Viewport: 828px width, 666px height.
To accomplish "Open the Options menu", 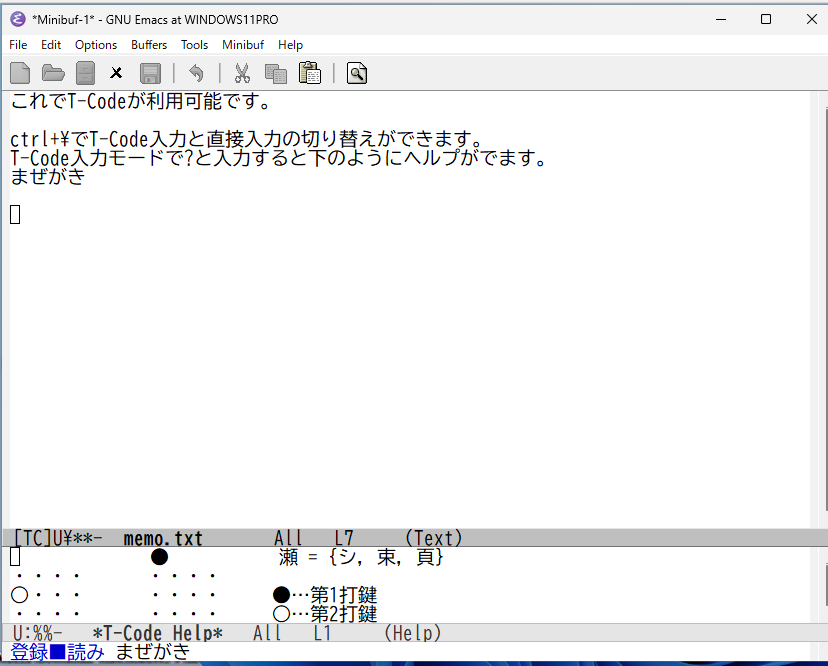I will (96, 45).
